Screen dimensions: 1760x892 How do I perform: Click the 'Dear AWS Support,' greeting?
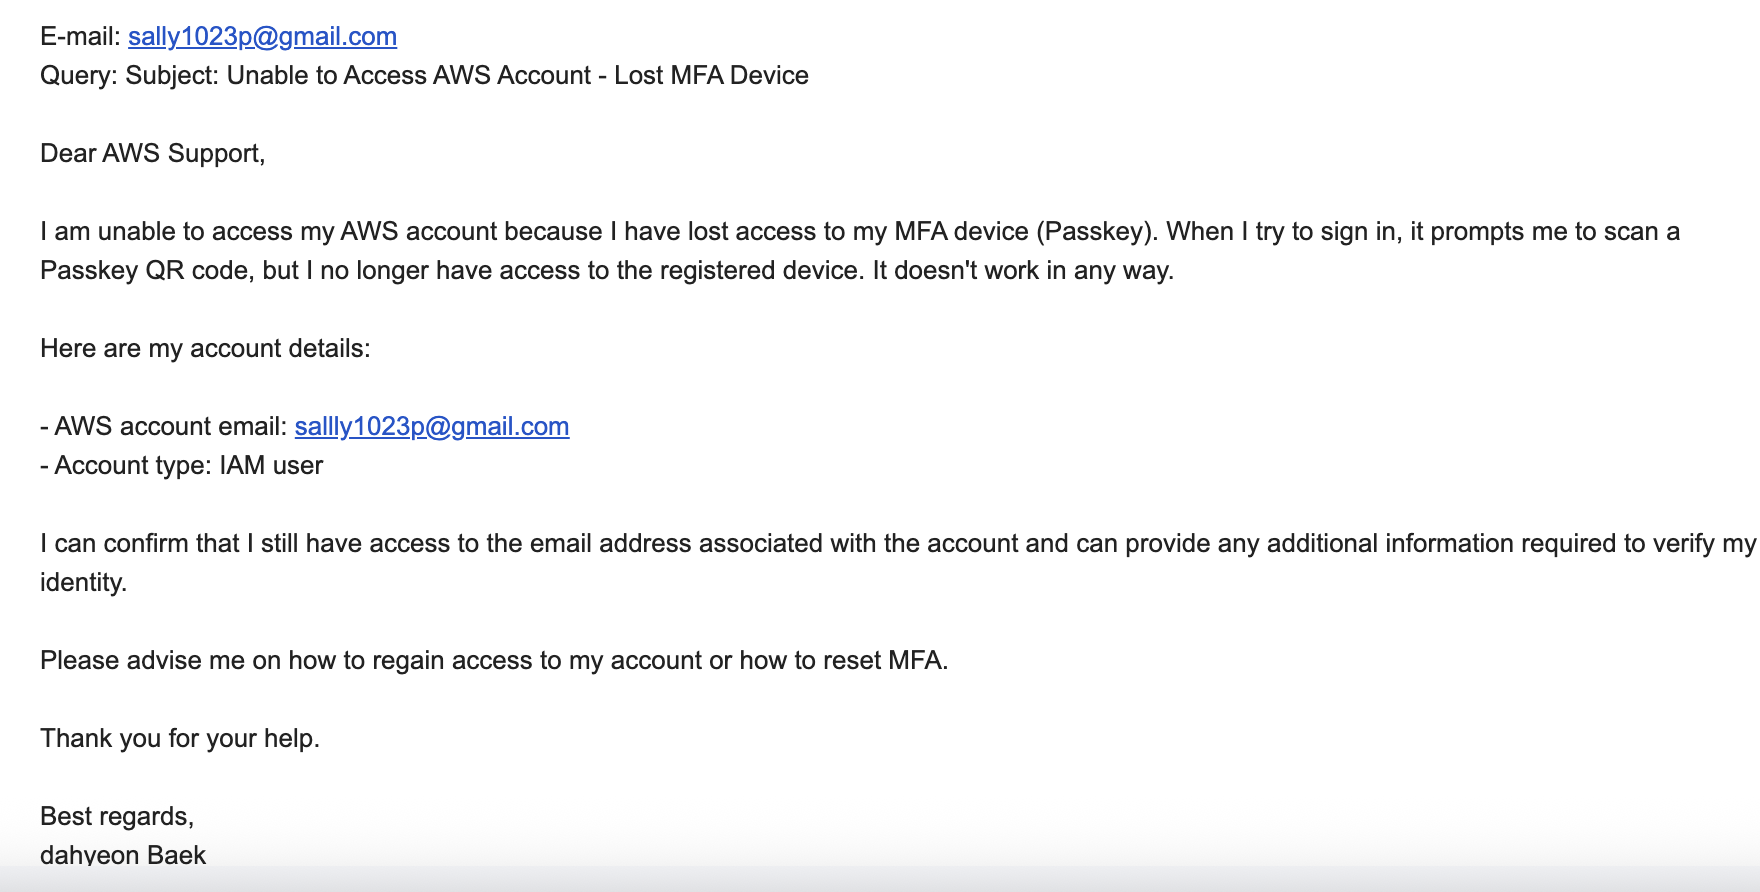pyautogui.click(x=152, y=154)
